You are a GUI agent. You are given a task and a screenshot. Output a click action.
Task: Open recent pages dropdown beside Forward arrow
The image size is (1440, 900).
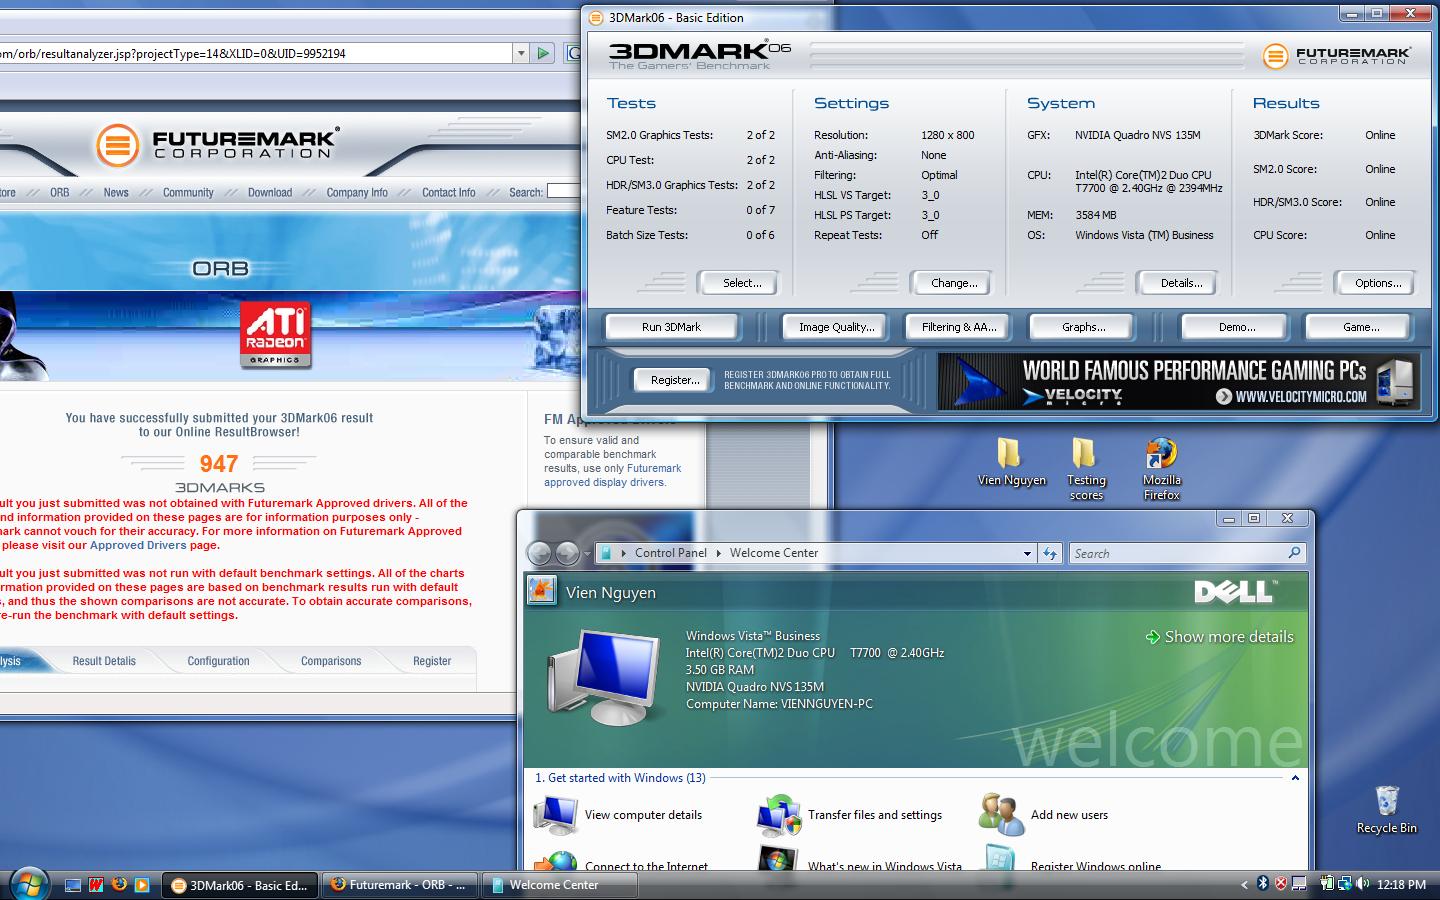tap(586, 553)
